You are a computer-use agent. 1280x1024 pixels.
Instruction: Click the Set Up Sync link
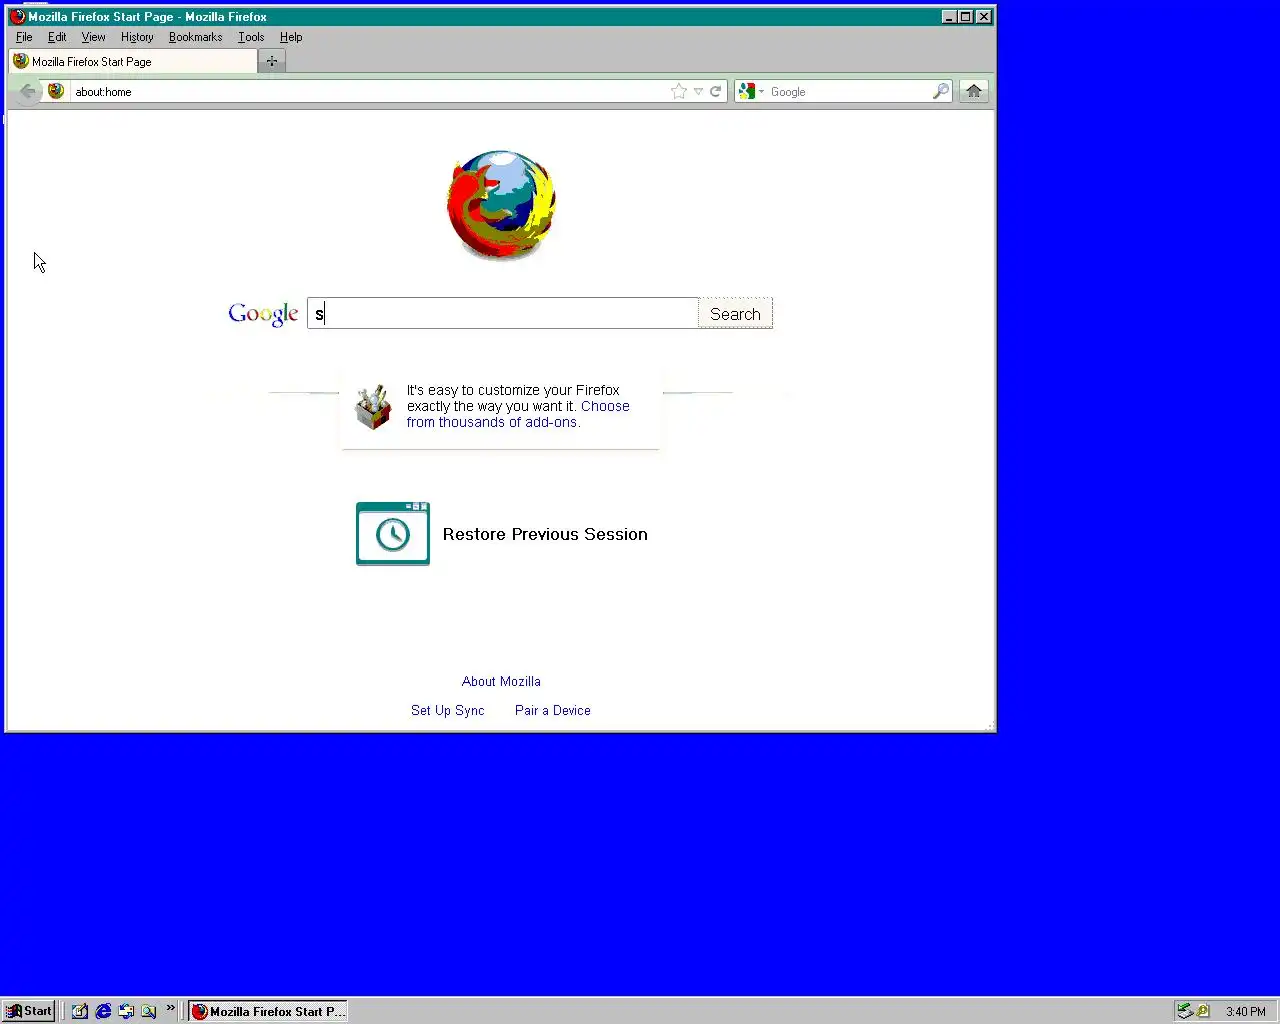(x=447, y=710)
